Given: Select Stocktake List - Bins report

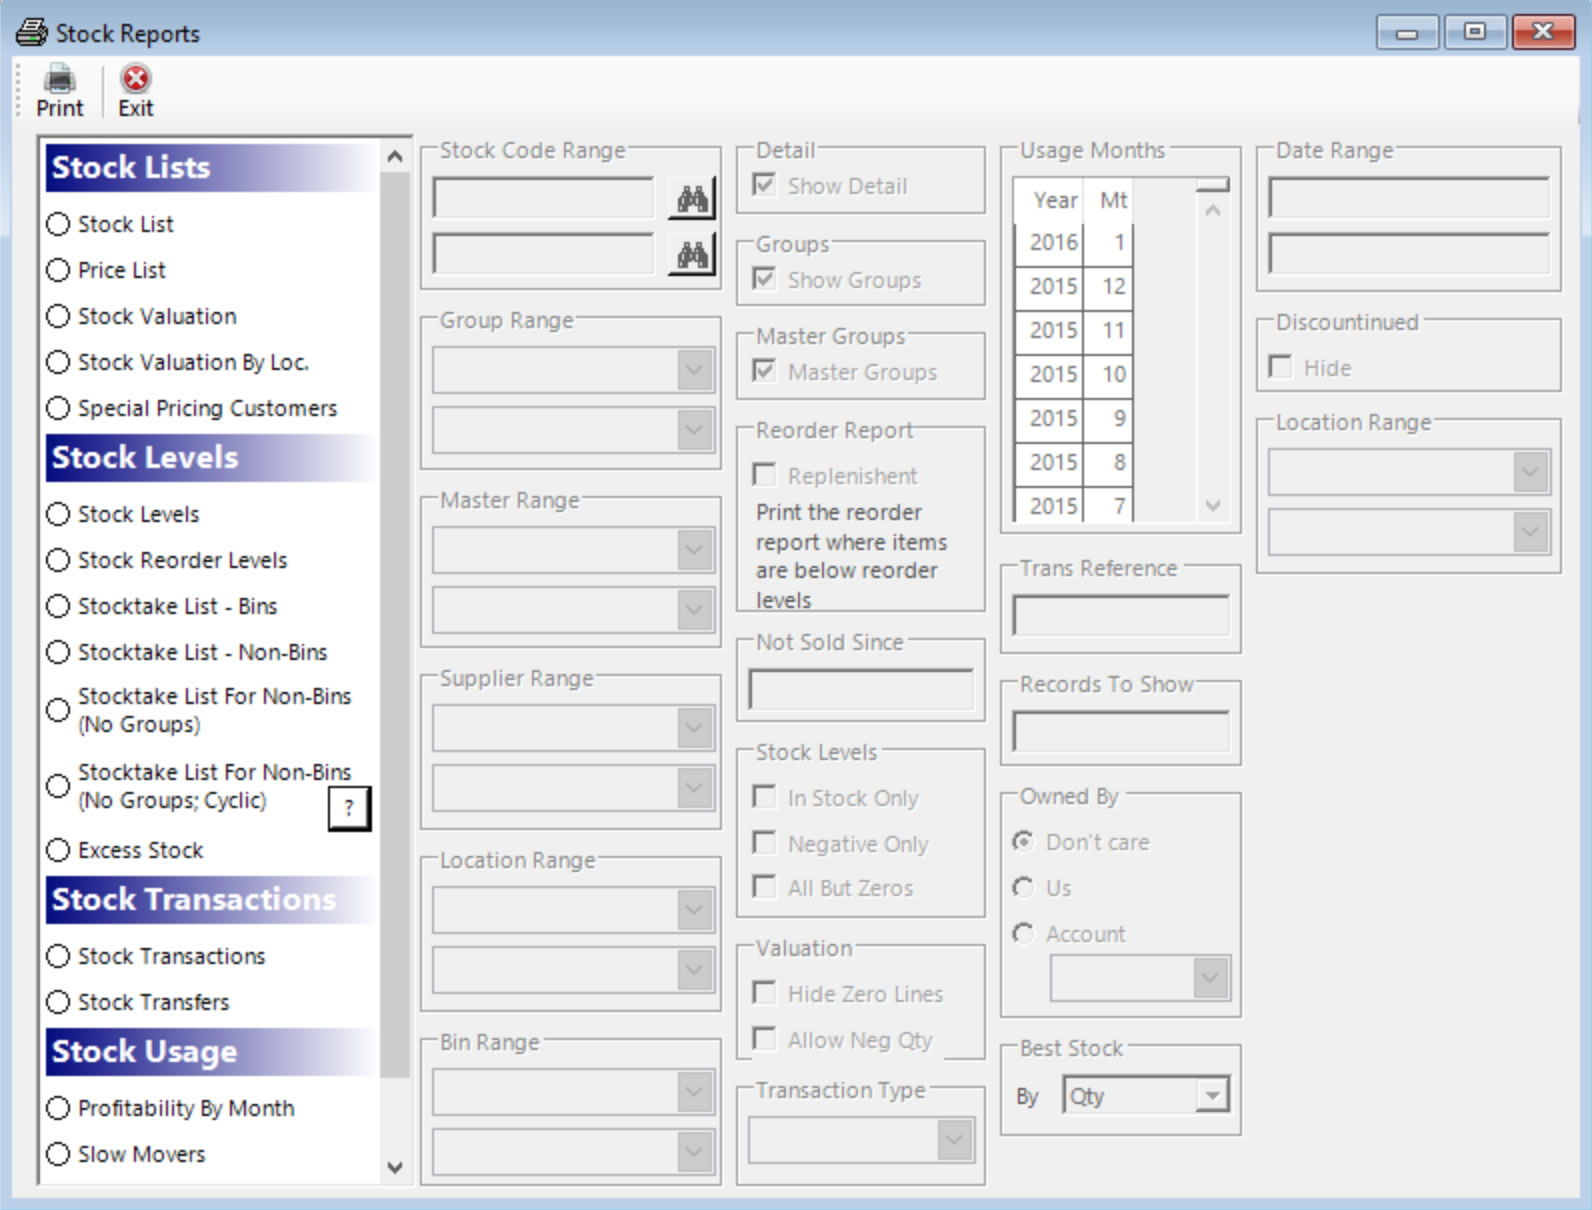Looking at the screenshot, I should [x=58, y=606].
